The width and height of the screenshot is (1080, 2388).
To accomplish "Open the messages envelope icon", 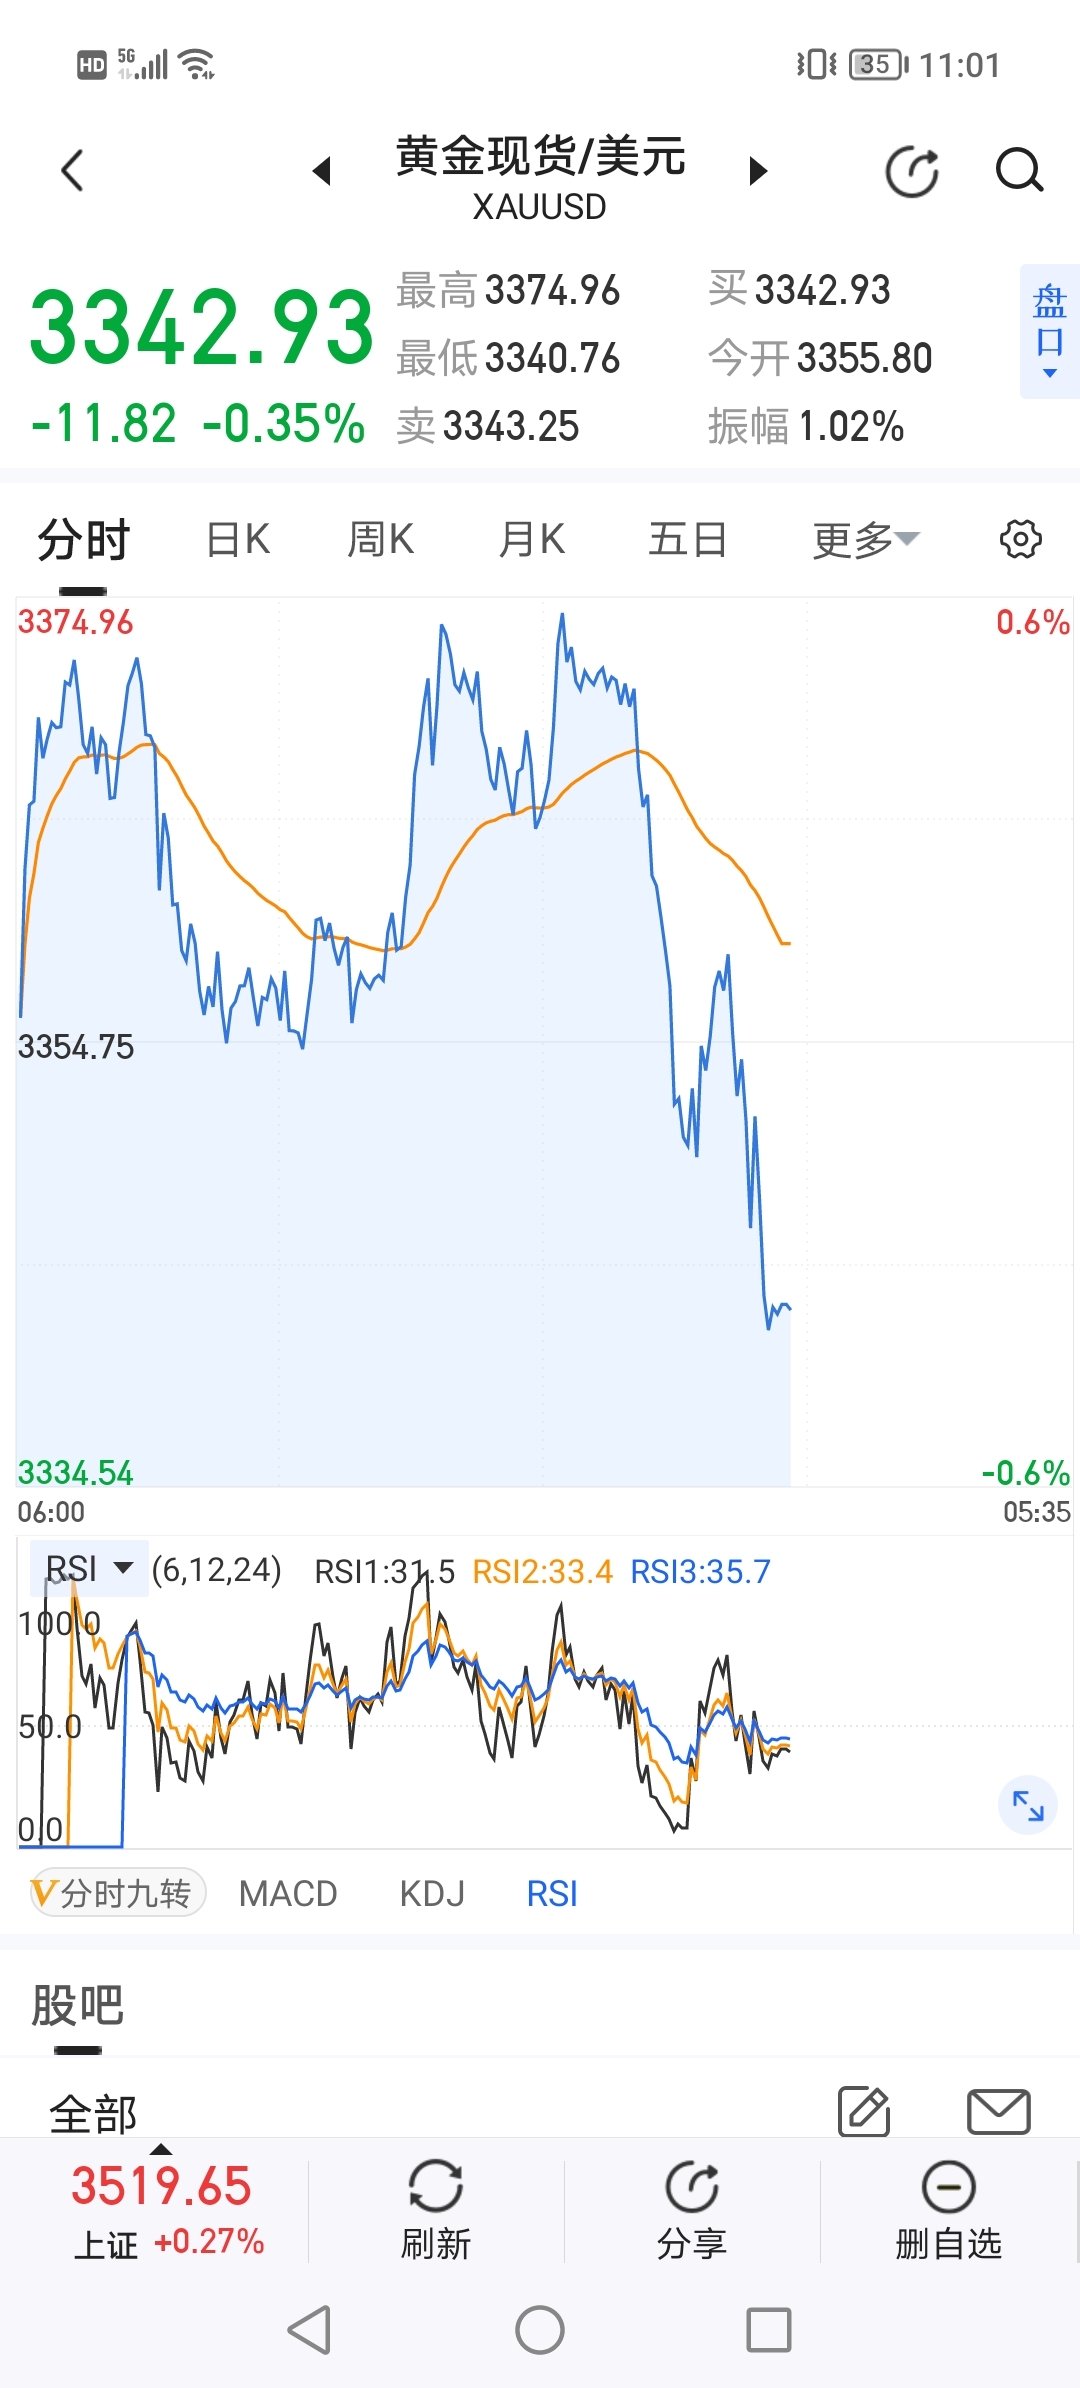I will point(998,2111).
